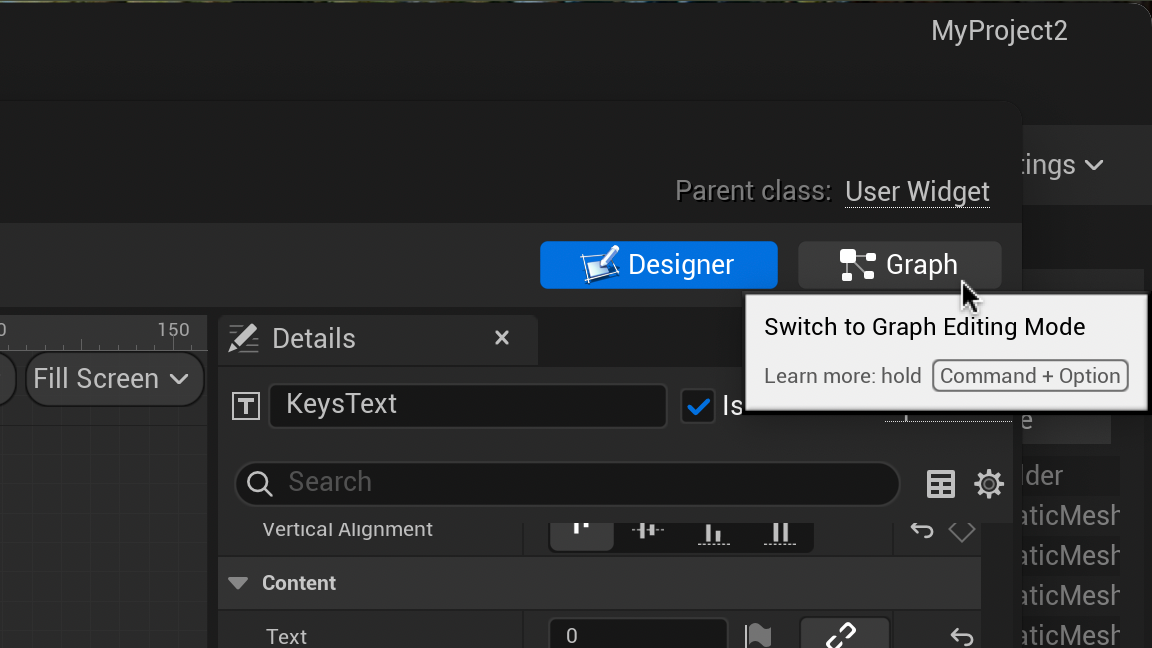Set vertical alignment to bottom
This screenshot has width=1152, height=648.
[713, 531]
